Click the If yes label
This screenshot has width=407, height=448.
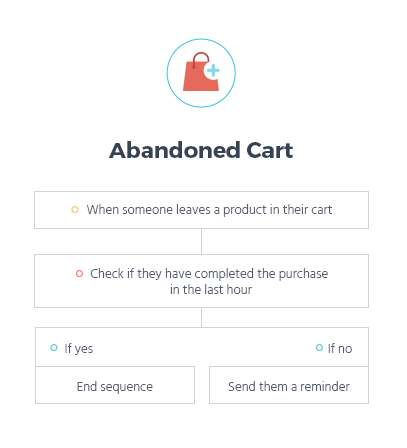point(79,349)
